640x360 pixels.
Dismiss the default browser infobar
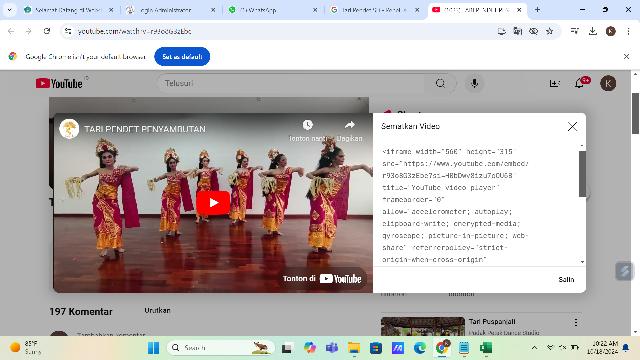tap(626, 56)
